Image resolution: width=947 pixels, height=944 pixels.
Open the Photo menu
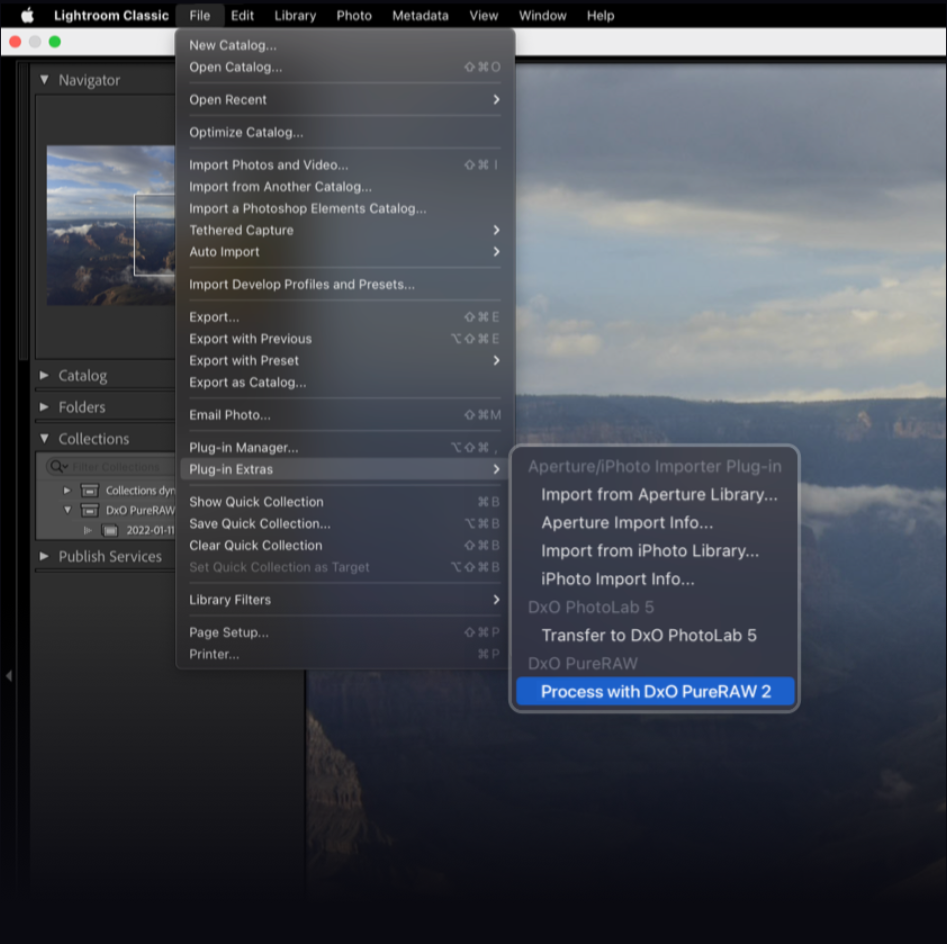pyautogui.click(x=354, y=16)
